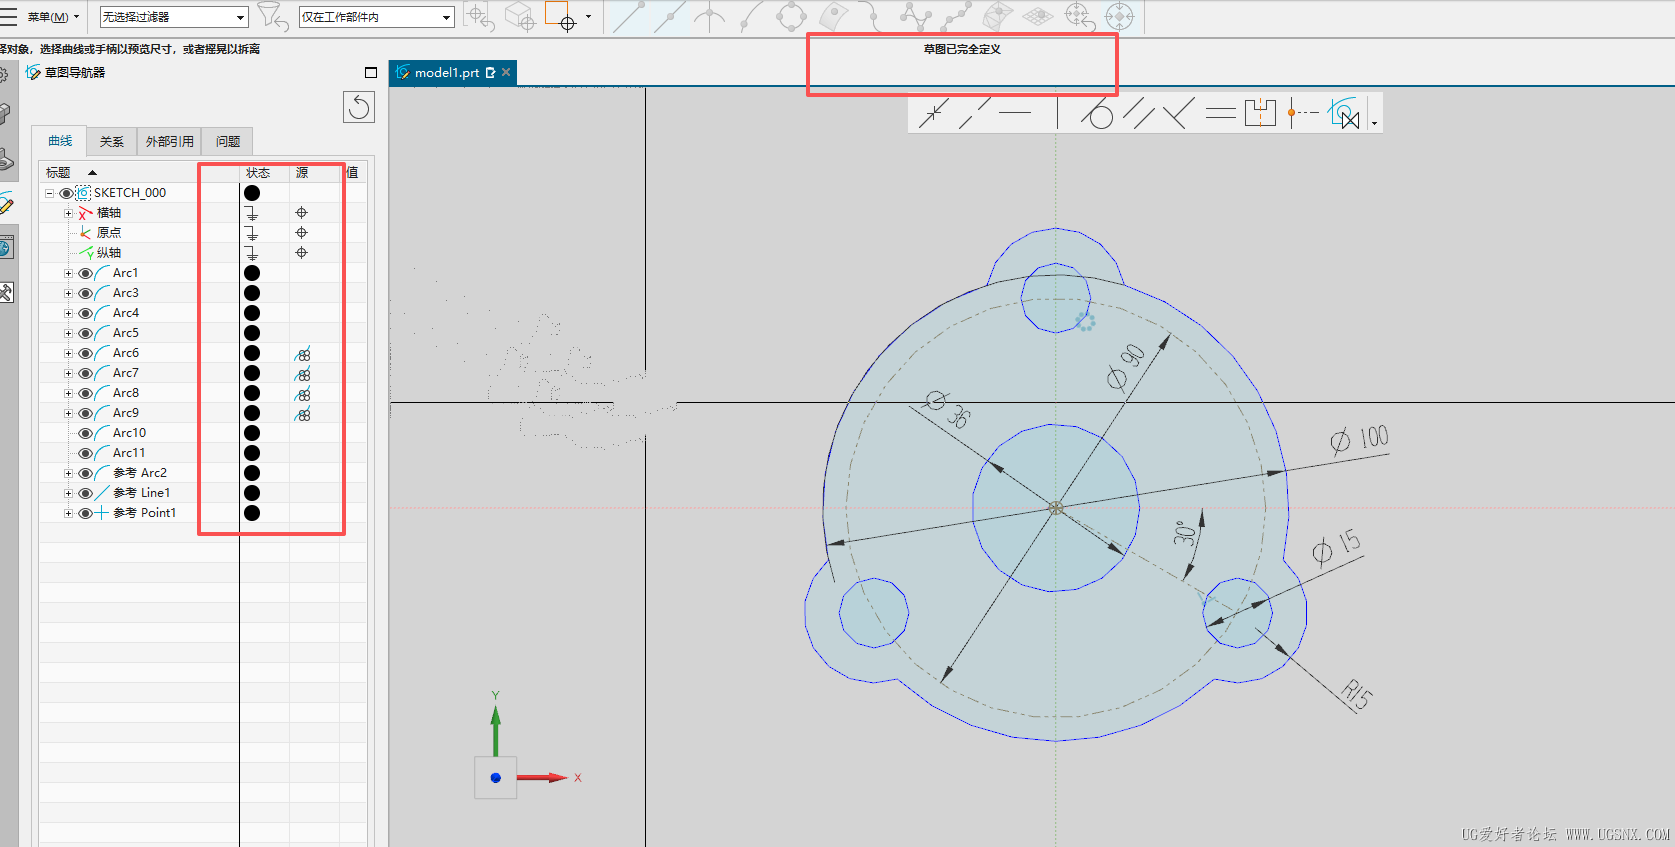Switch to the 曲线 tab
Screen dimensions: 1675x847
pos(60,141)
